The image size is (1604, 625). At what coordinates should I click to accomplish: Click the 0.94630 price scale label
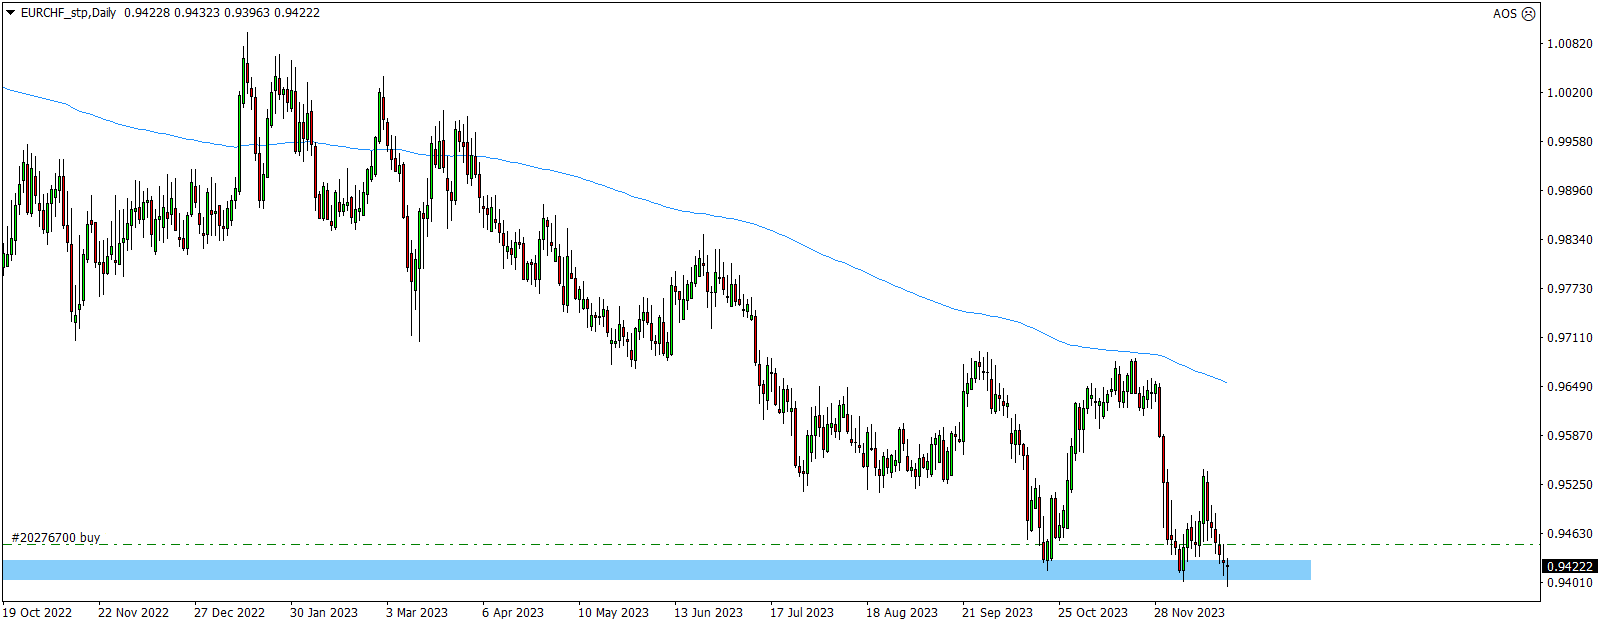[x=1570, y=534]
